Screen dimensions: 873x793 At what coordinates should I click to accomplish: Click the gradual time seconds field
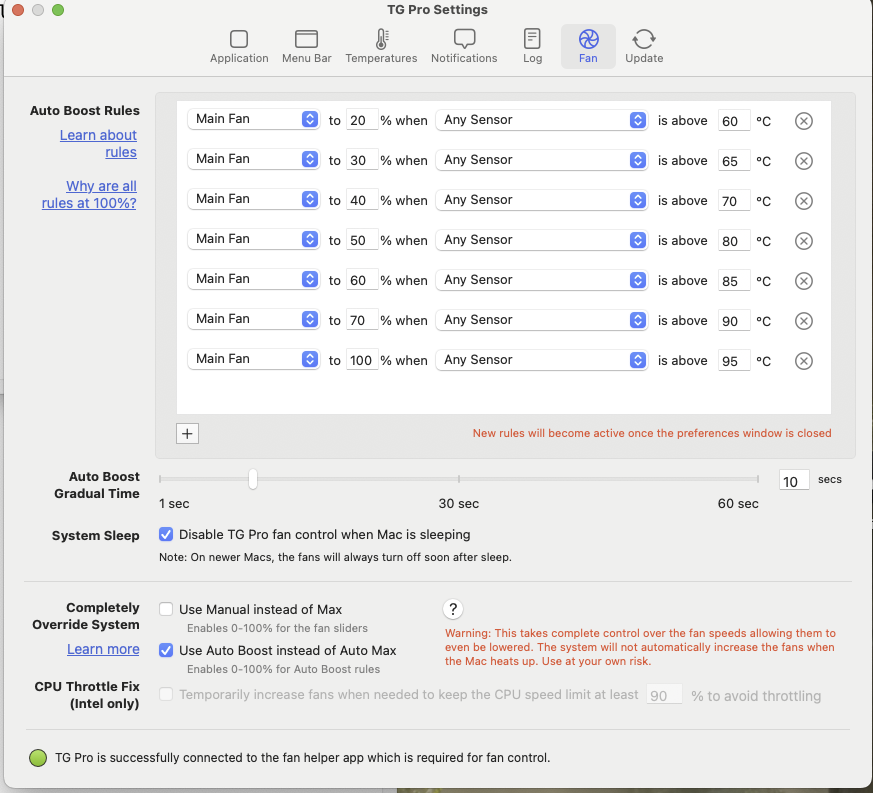tap(794, 481)
